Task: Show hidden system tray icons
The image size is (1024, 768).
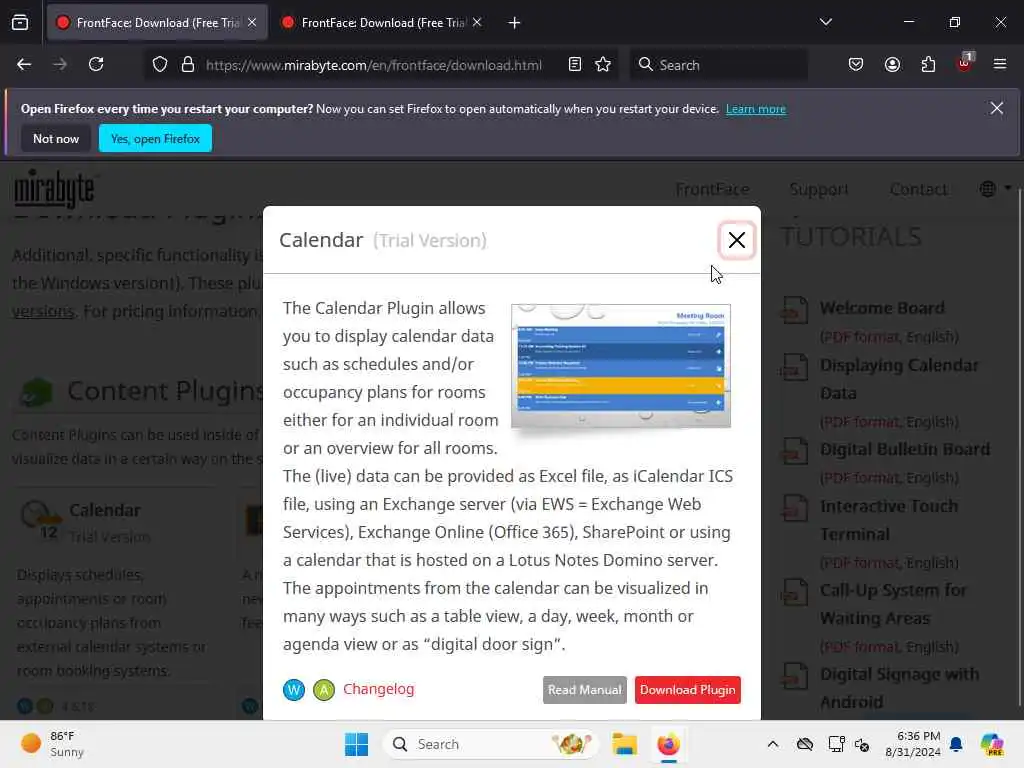Action: [x=773, y=744]
